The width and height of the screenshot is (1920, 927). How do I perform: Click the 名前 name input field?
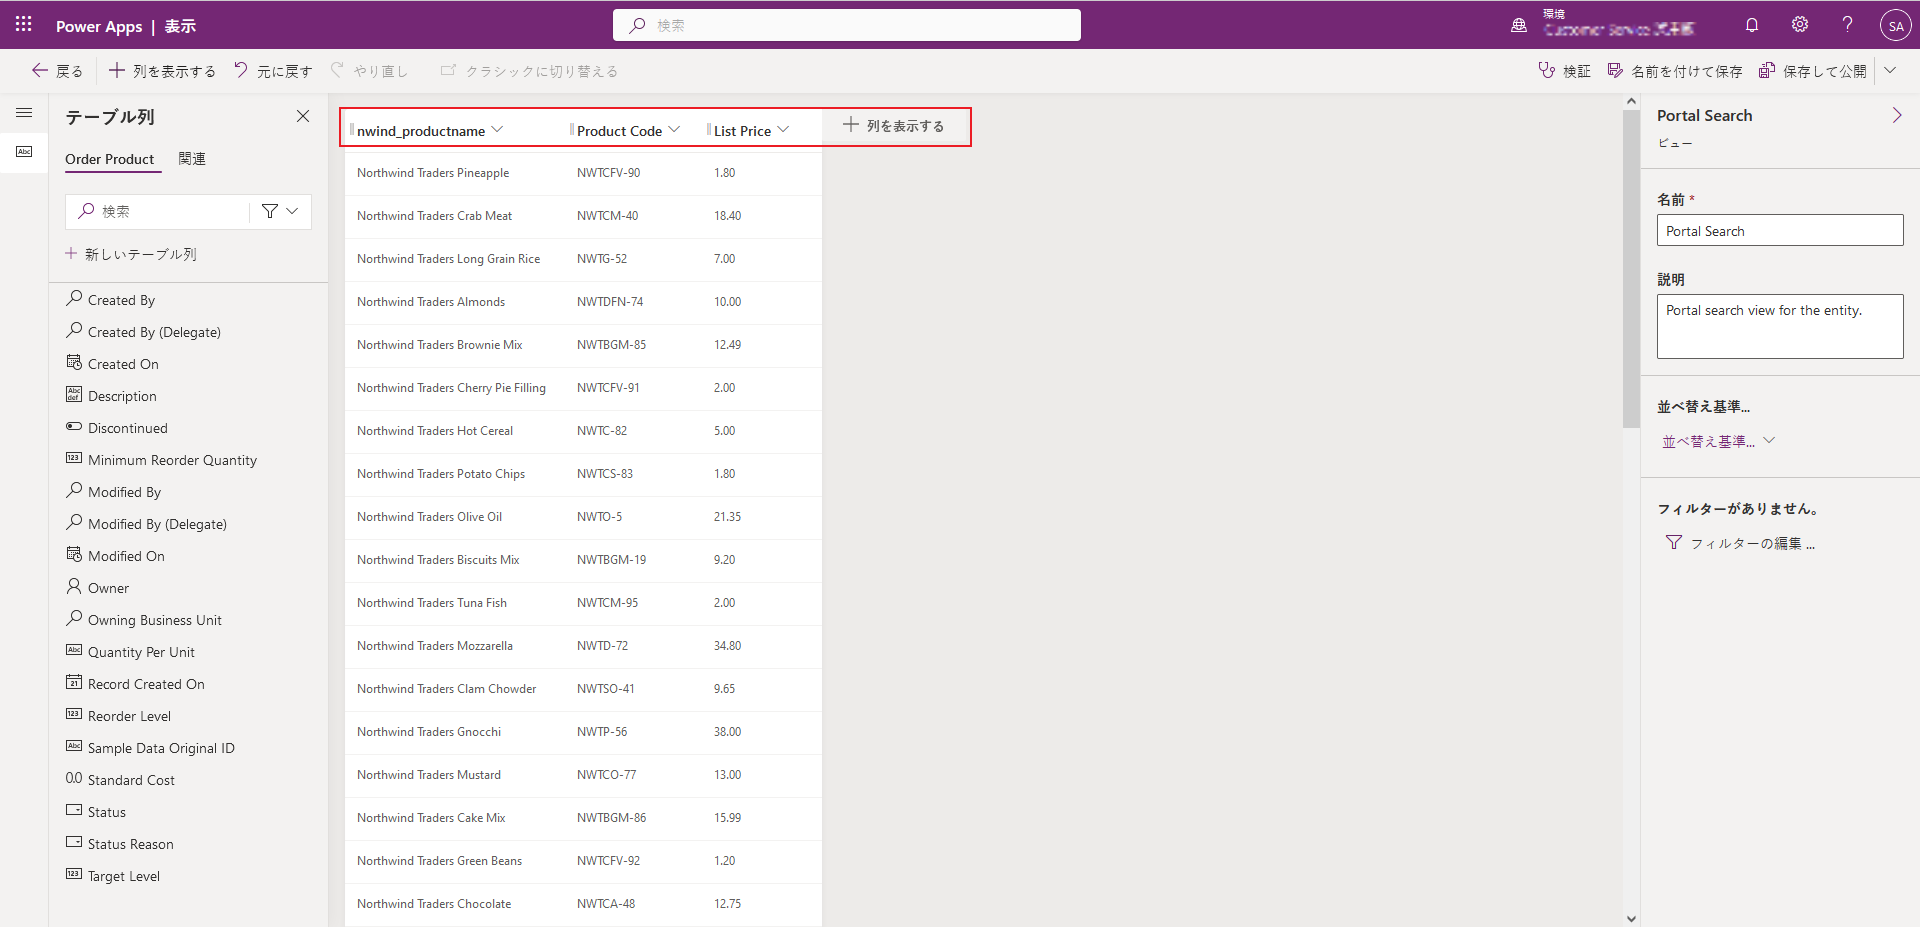pos(1780,230)
